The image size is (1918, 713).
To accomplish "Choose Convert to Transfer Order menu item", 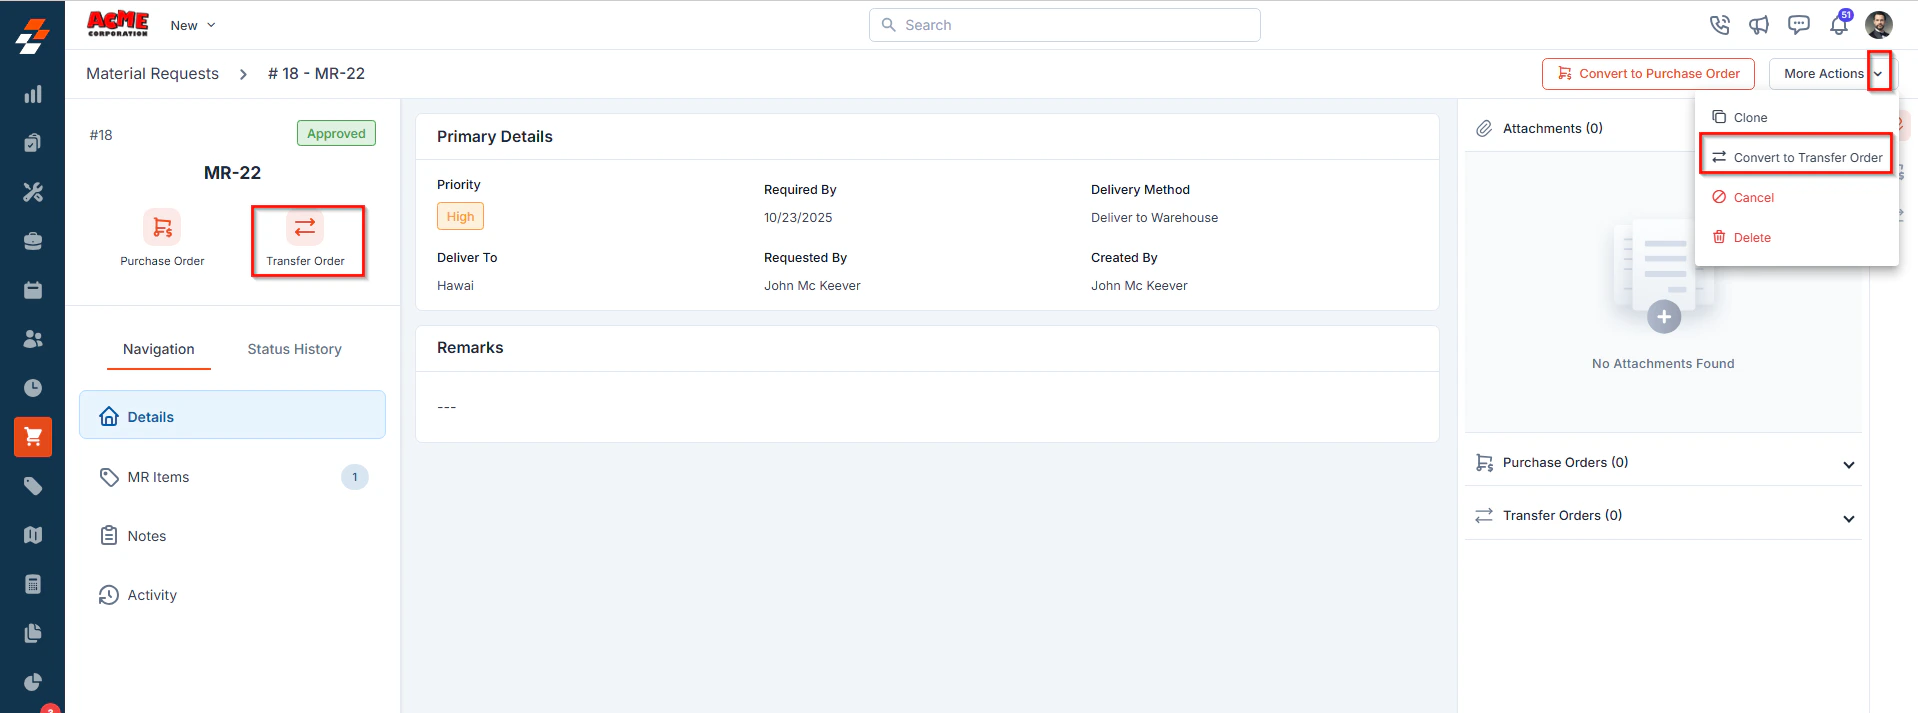I will coord(1797,157).
